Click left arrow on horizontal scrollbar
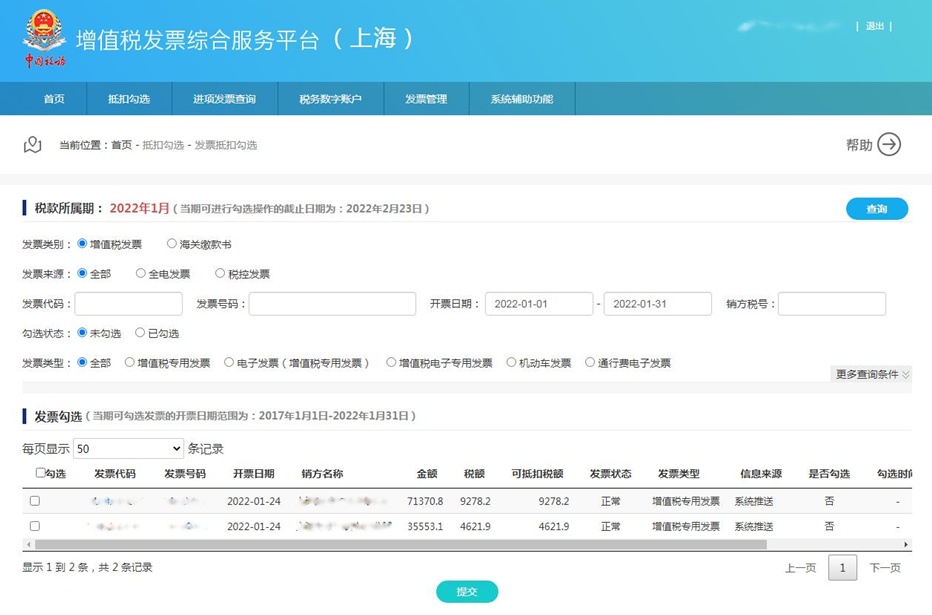Screen dimensions: 932x615 pos(28,545)
